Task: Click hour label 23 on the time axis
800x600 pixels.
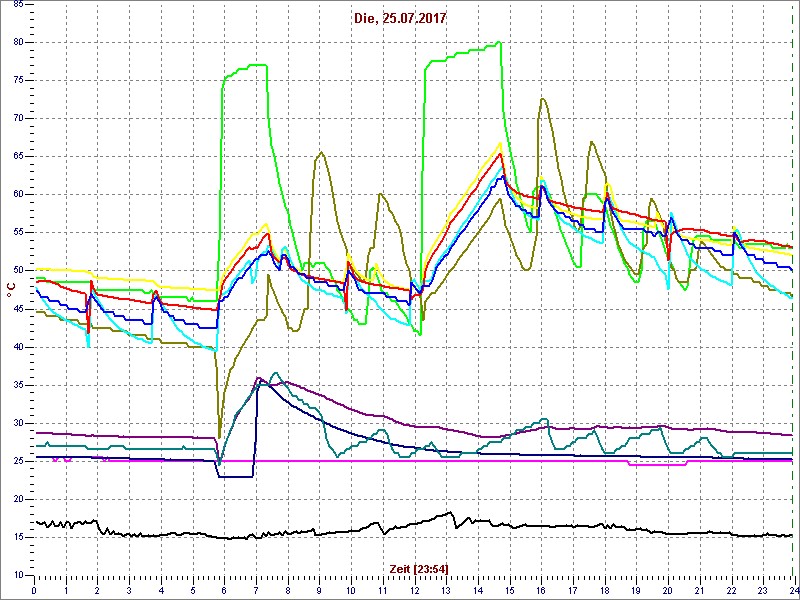Action: pos(762,590)
